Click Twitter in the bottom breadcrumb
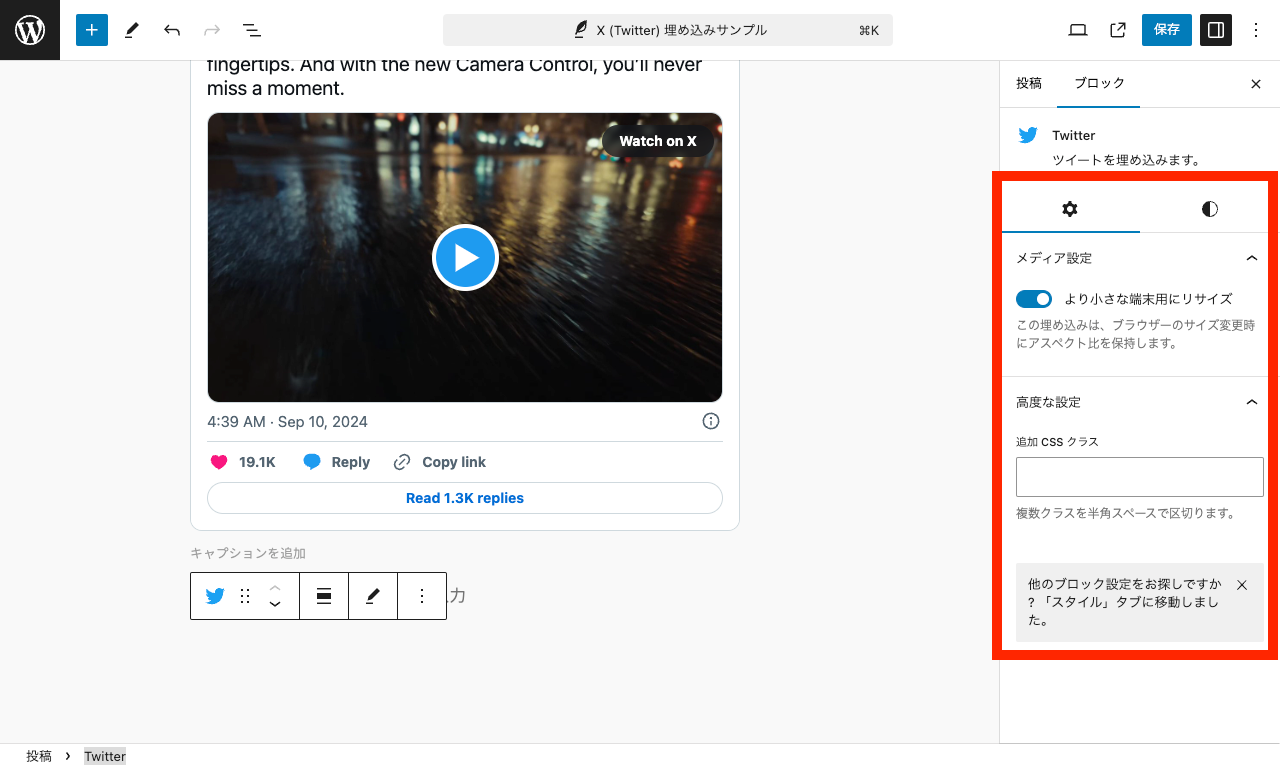The image size is (1280, 768). point(105,756)
